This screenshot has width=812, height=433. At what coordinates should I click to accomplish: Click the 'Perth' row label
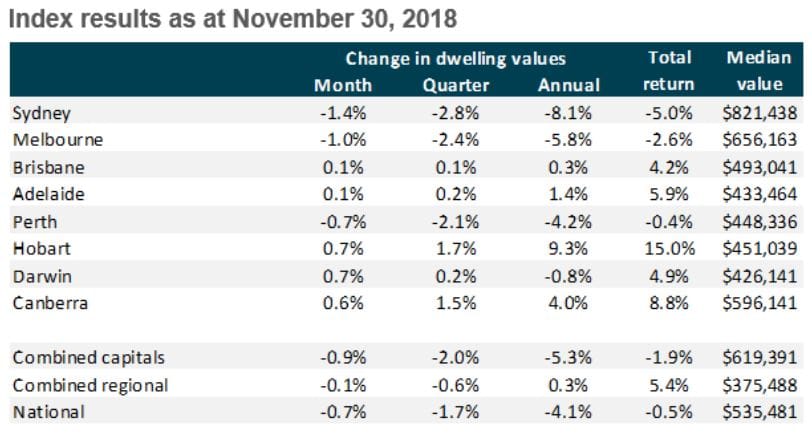32,220
